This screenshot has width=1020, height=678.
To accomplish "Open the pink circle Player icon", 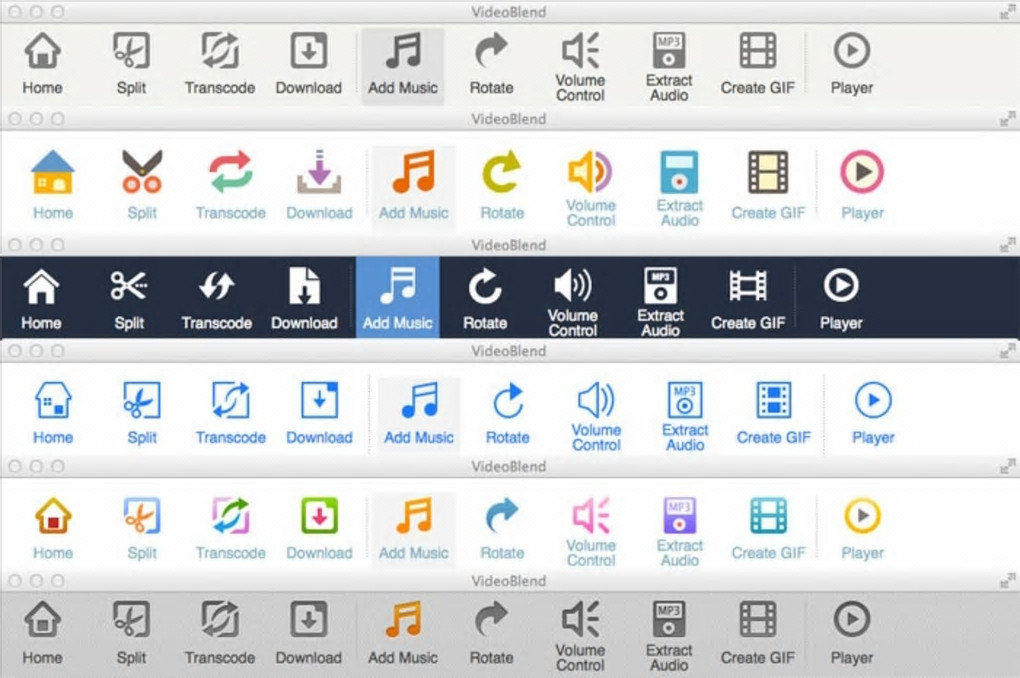I will (862, 172).
